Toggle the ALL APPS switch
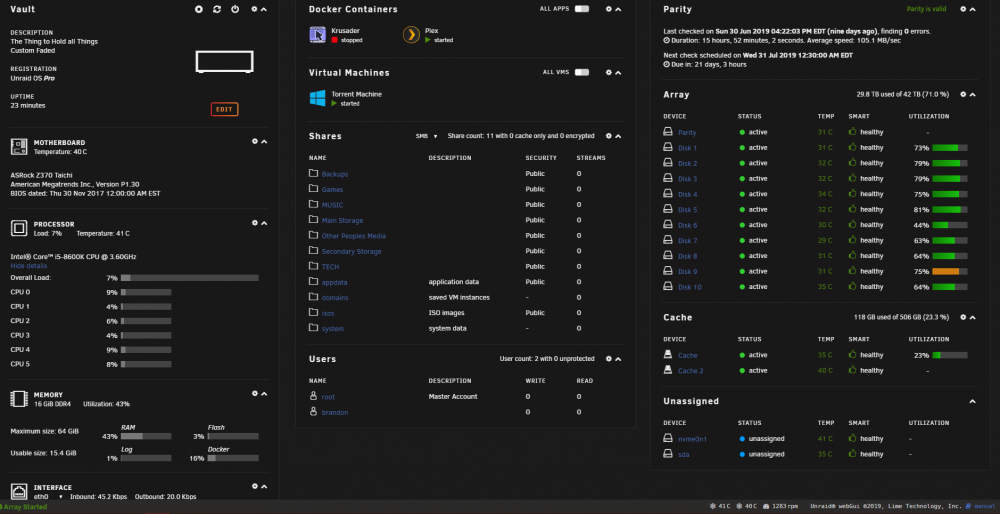 tap(581, 9)
